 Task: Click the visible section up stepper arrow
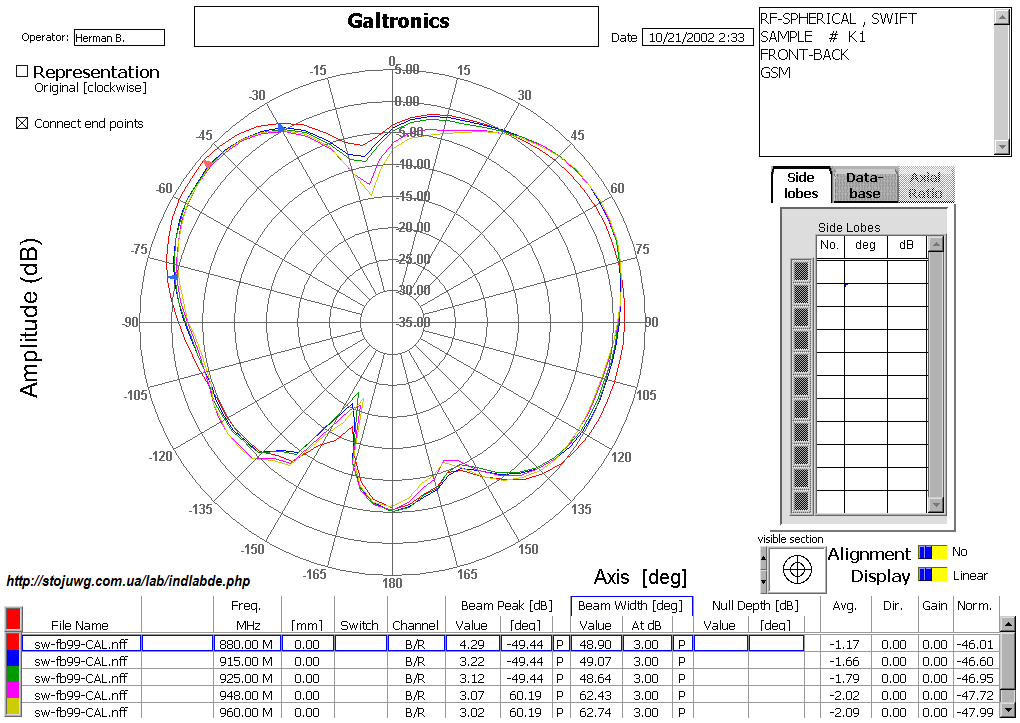(764, 558)
